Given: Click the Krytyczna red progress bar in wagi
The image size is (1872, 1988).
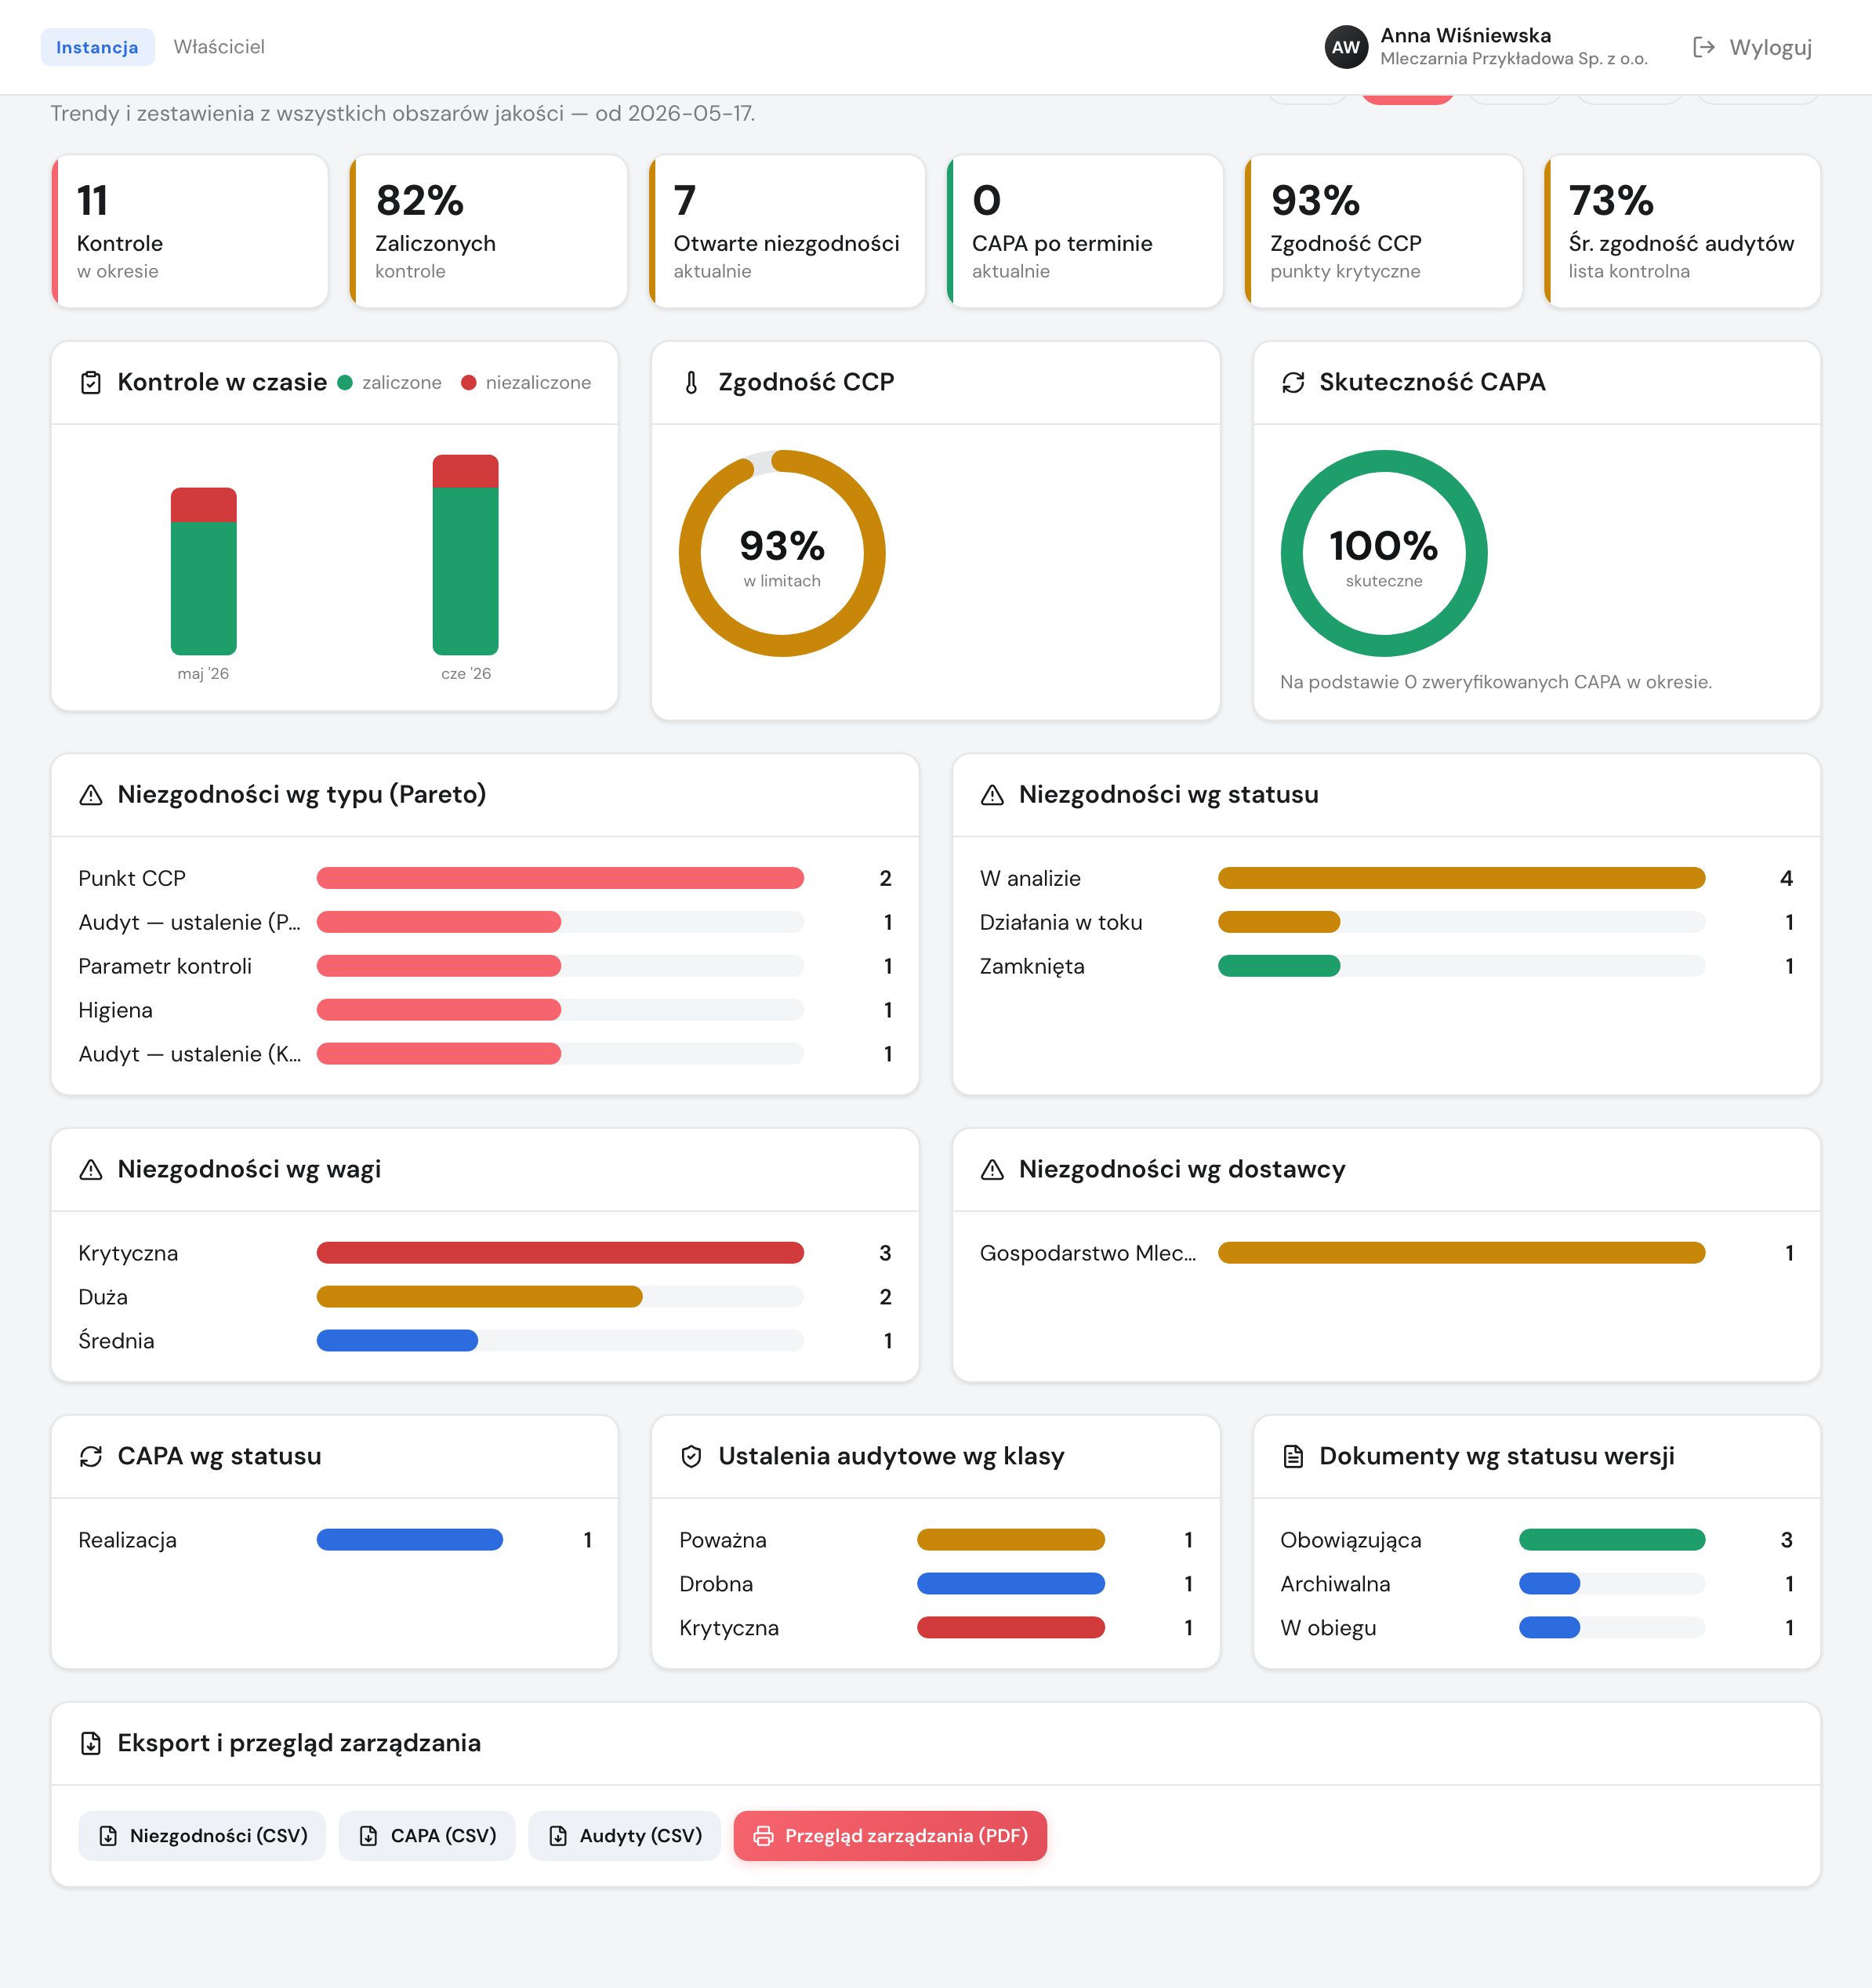Looking at the screenshot, I should pyautogui.click(x=560, y=1253).
